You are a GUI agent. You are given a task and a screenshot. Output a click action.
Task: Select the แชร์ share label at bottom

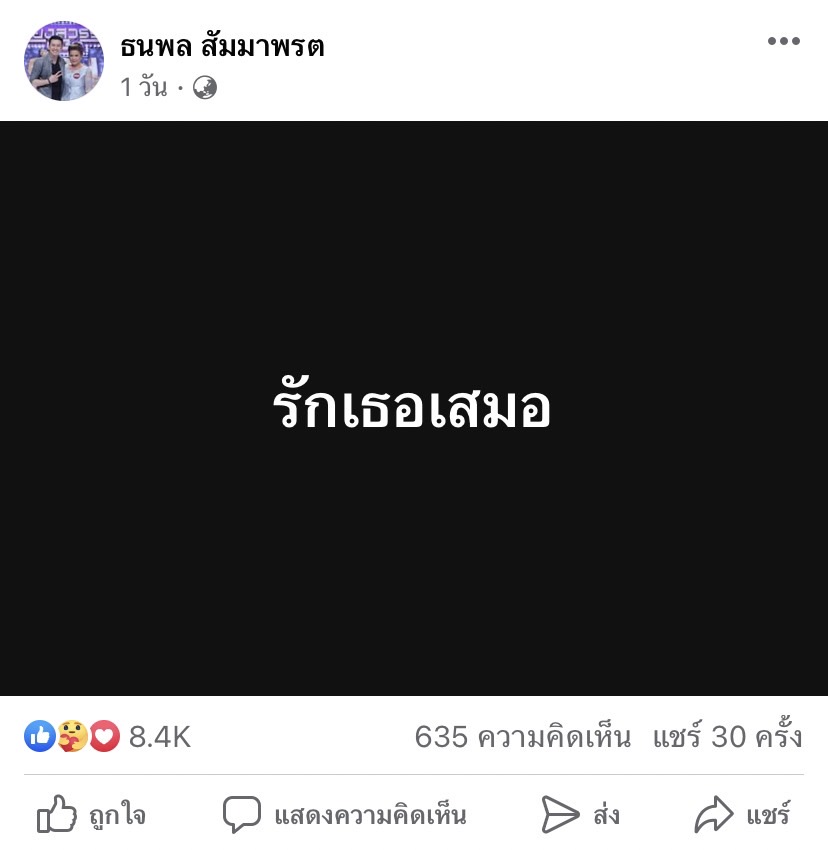768,813
